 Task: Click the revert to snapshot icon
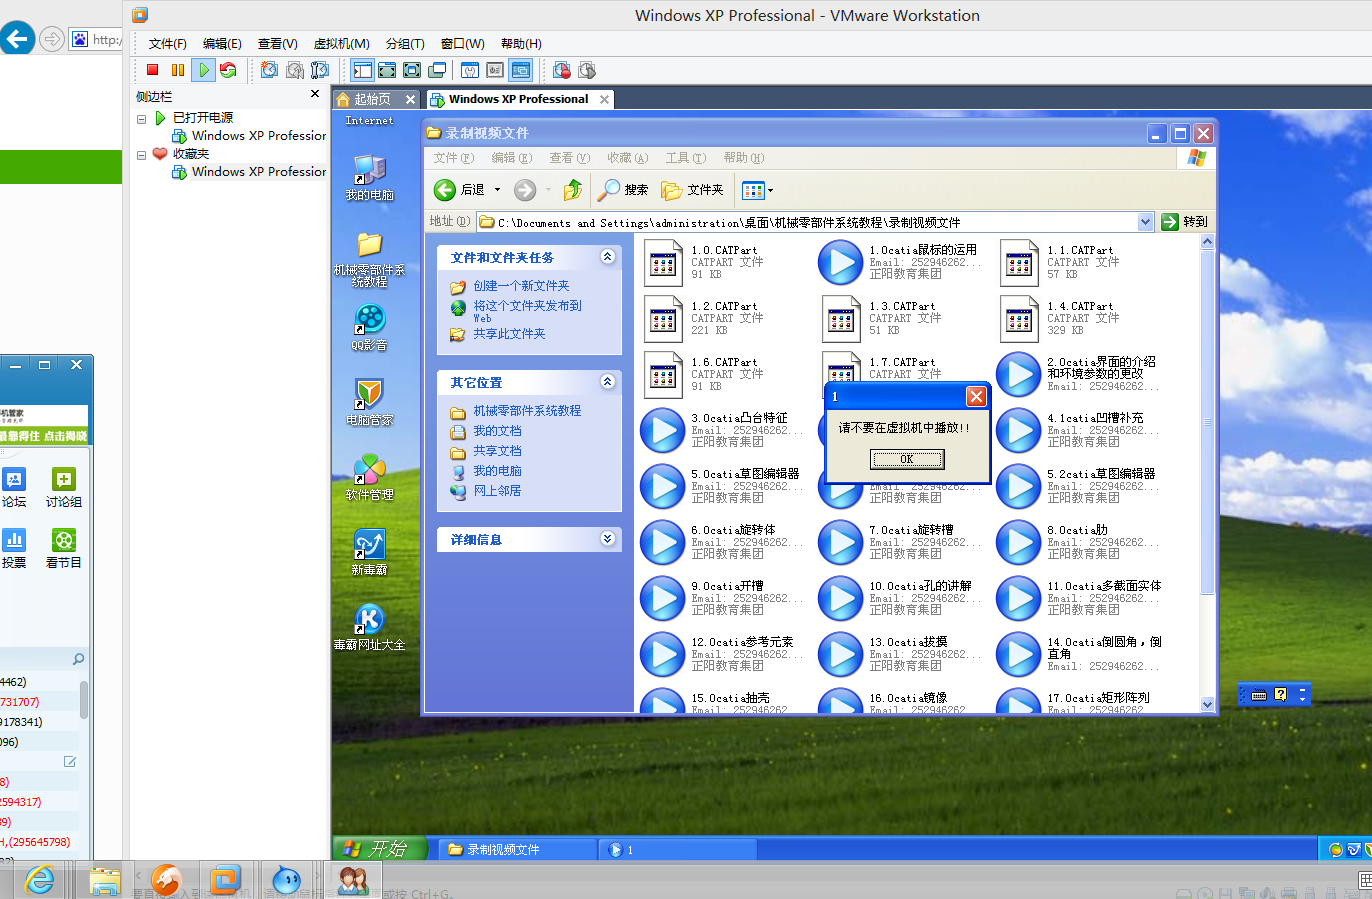point(294,70)
